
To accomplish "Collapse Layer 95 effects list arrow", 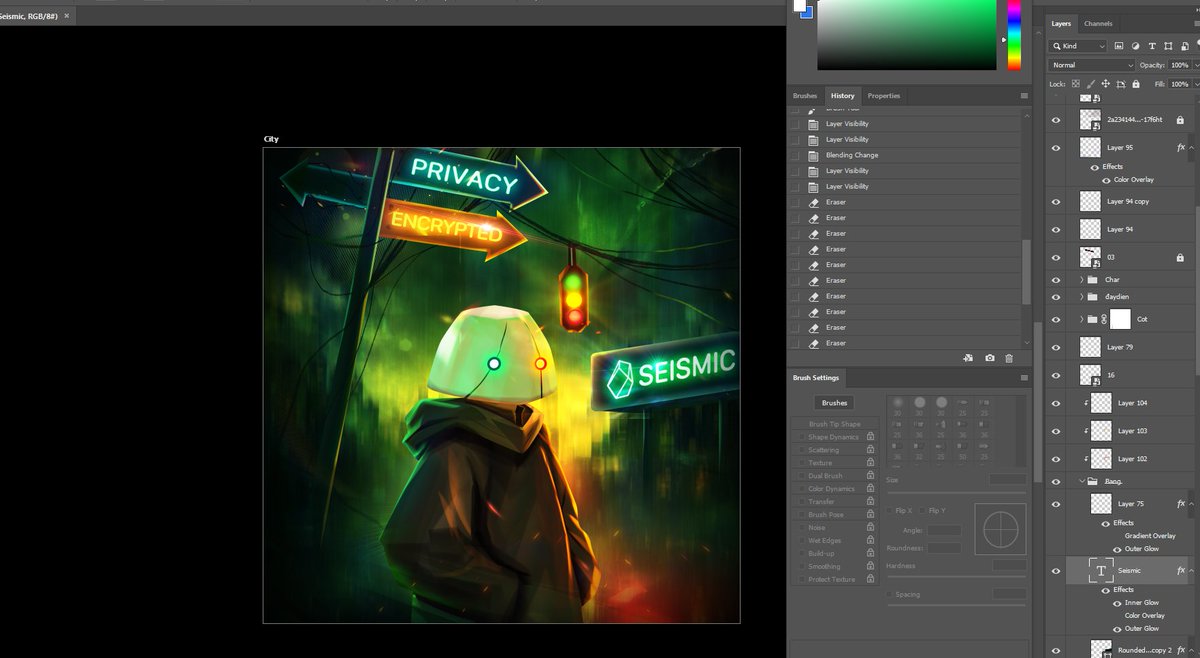I will click(1192, 147).
